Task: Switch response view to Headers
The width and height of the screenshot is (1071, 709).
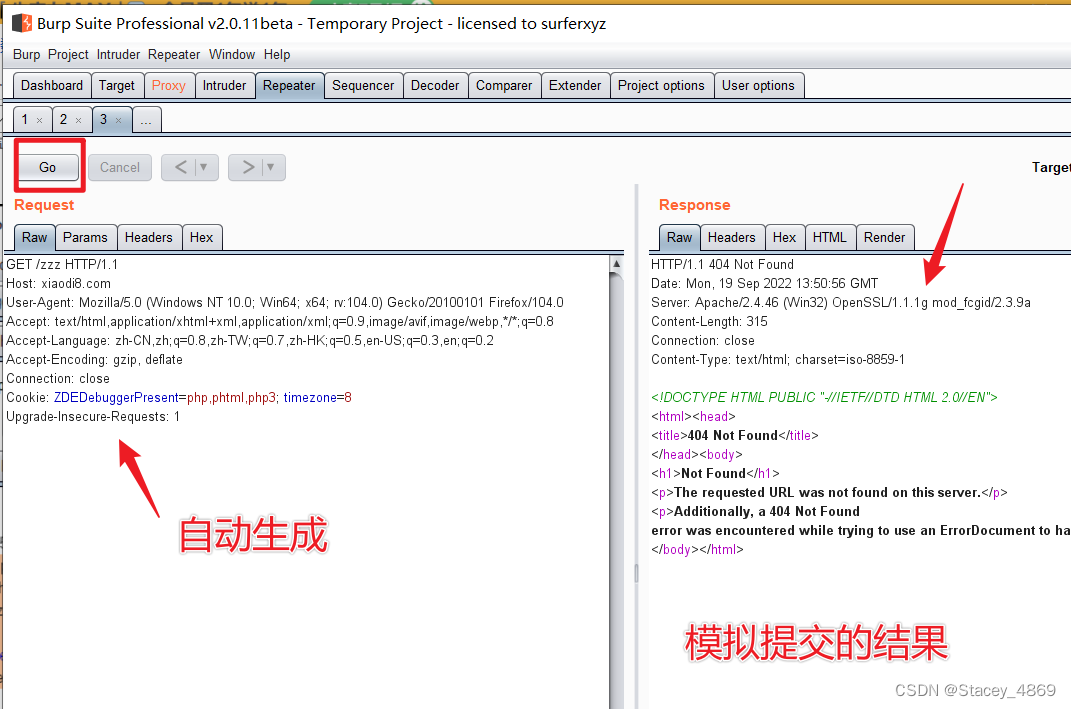Action: (x=732, y=238)
